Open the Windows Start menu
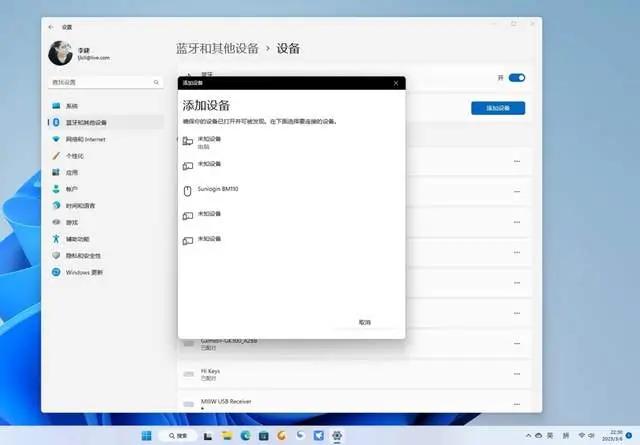The image size is (640, 445). tap(147, 436)
